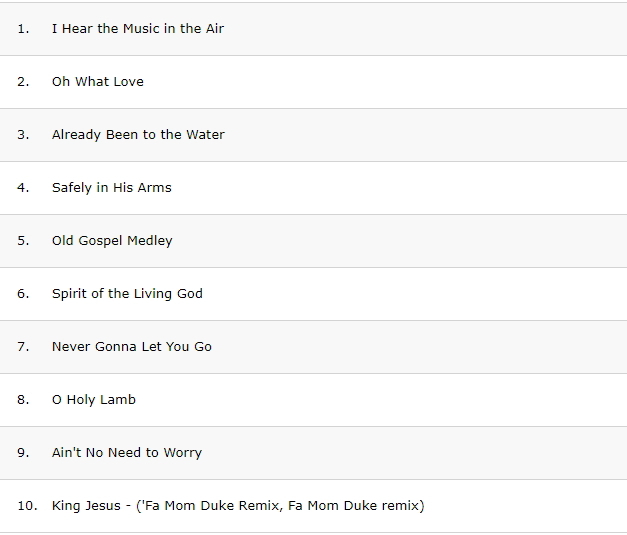Click track number 6 label
The height and width of the screenshot is (535, 627).
click(23, 293)
